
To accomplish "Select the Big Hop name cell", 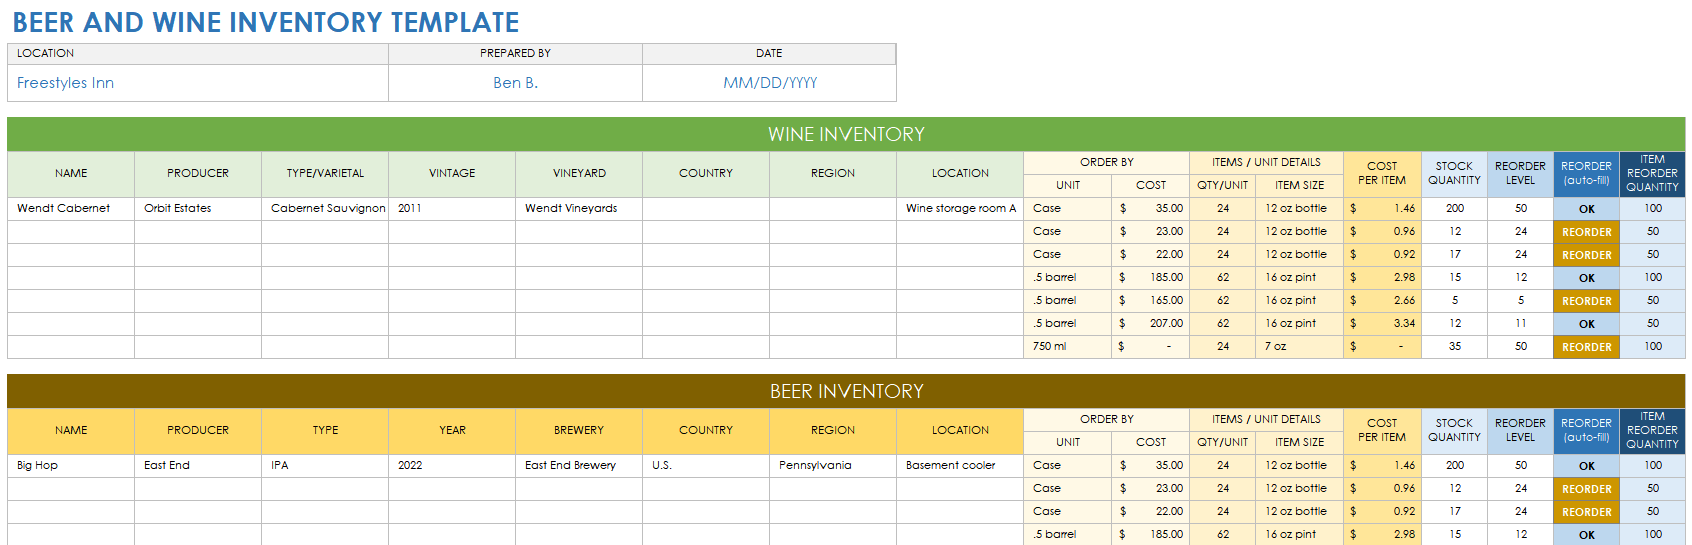I will pos(71,465).
